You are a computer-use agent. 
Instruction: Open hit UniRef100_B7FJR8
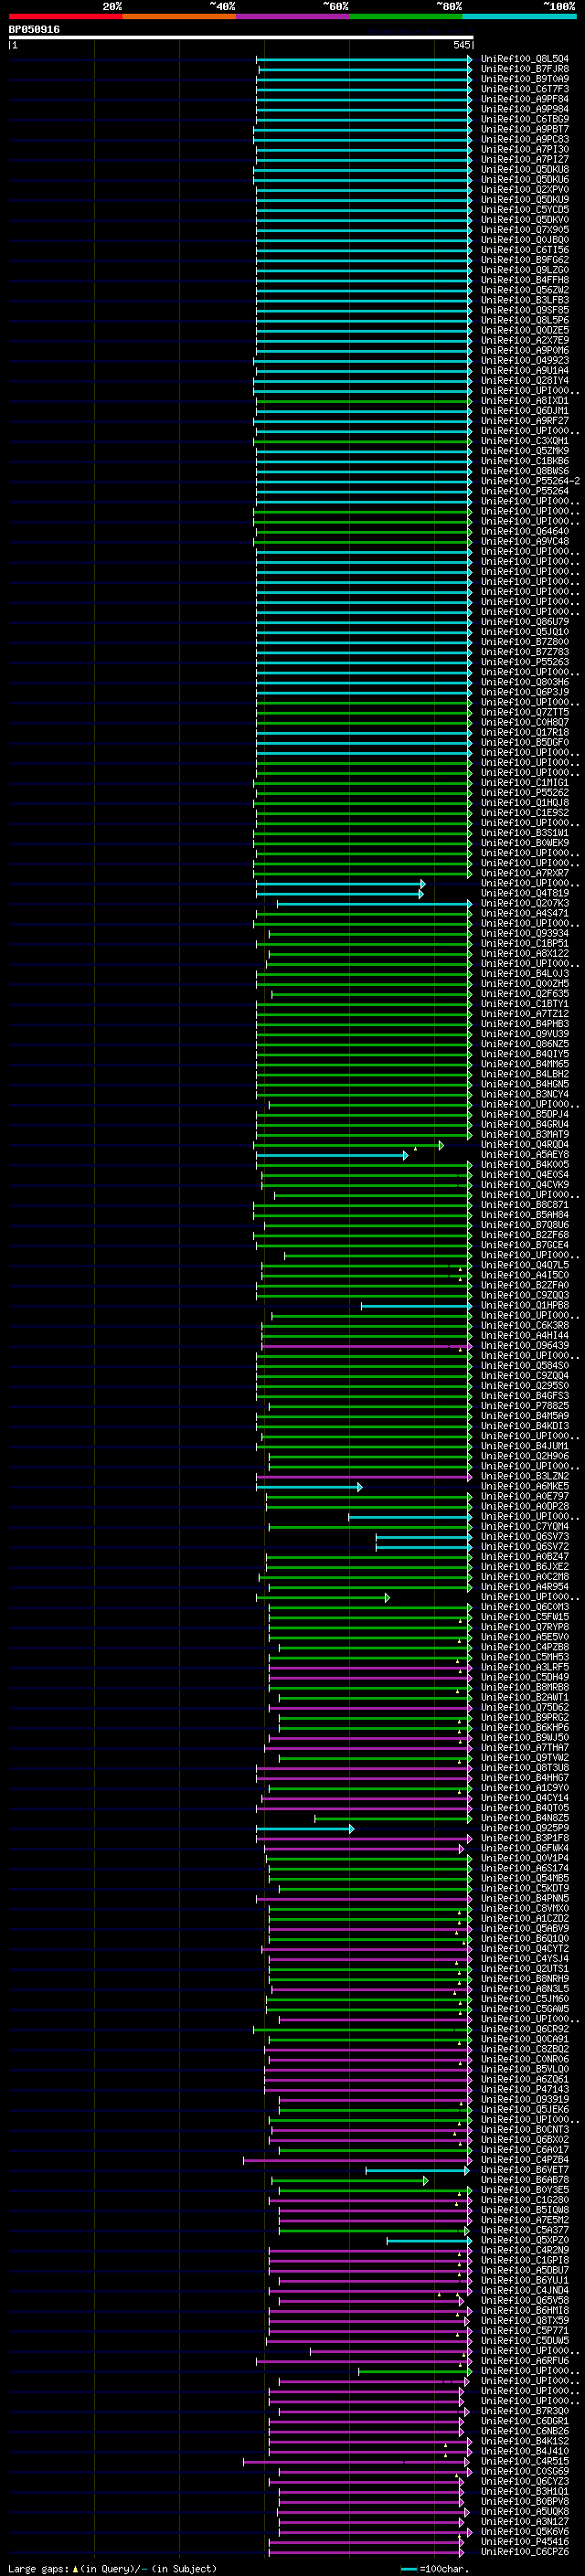click(x=524, y=69)
